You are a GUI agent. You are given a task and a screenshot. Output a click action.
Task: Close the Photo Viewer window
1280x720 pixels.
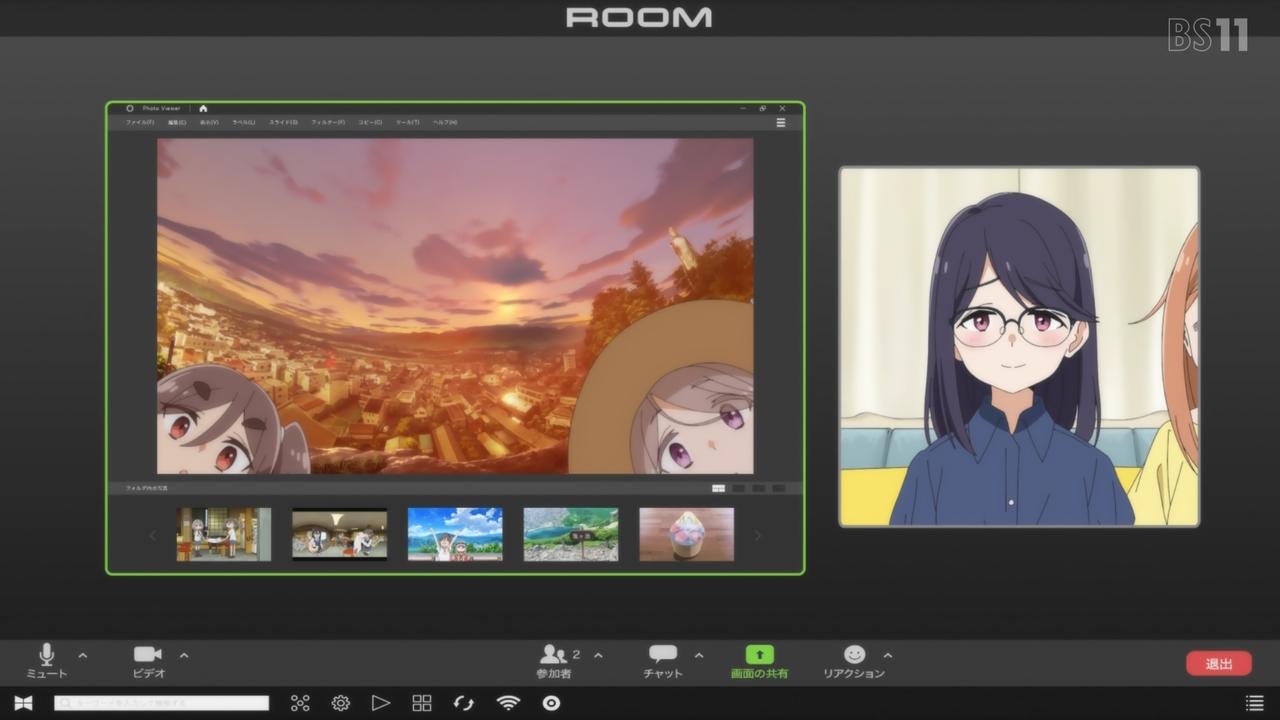782,108
